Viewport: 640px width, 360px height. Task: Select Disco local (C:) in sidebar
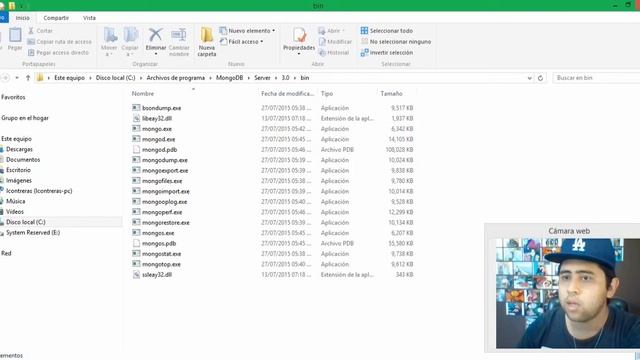point(26,222)
